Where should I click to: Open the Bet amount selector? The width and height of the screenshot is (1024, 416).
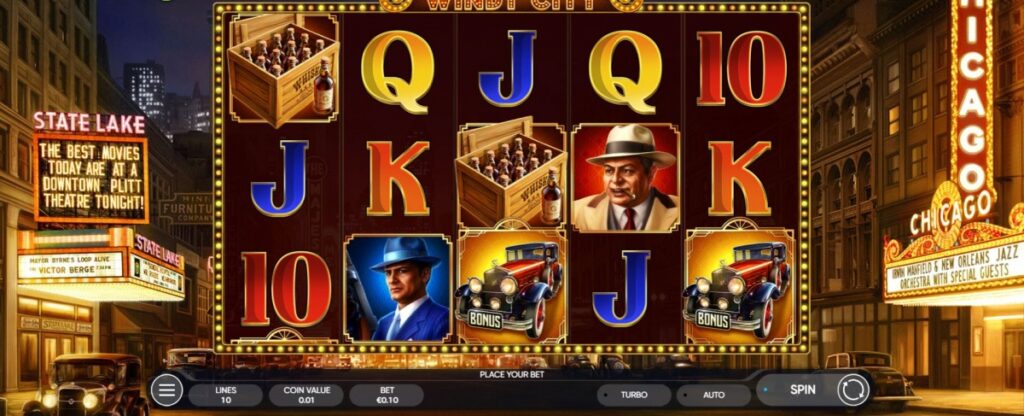point(387,395)
